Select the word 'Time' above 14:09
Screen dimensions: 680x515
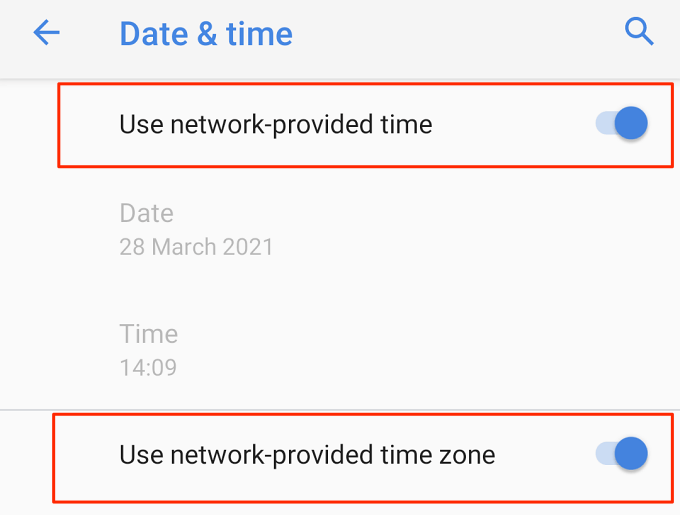148,334
